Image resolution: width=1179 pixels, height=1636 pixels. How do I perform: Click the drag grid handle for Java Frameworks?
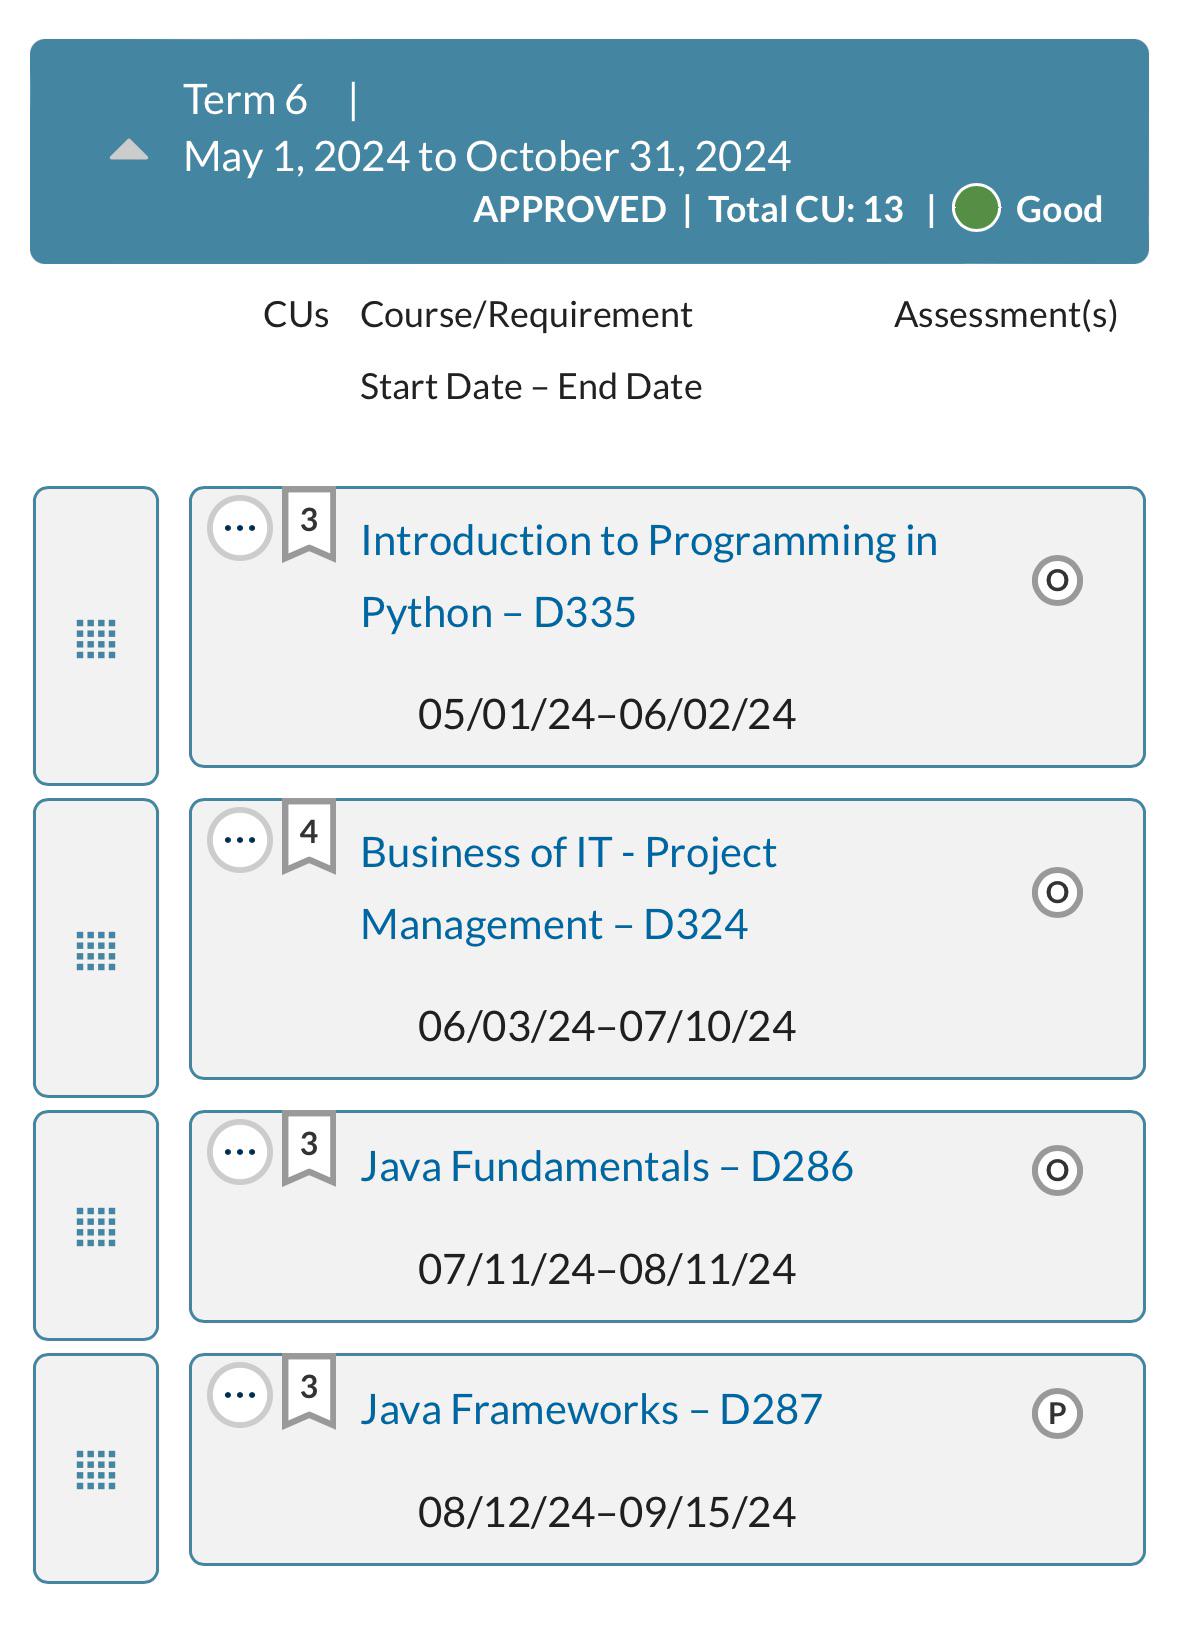point(96,1469)
